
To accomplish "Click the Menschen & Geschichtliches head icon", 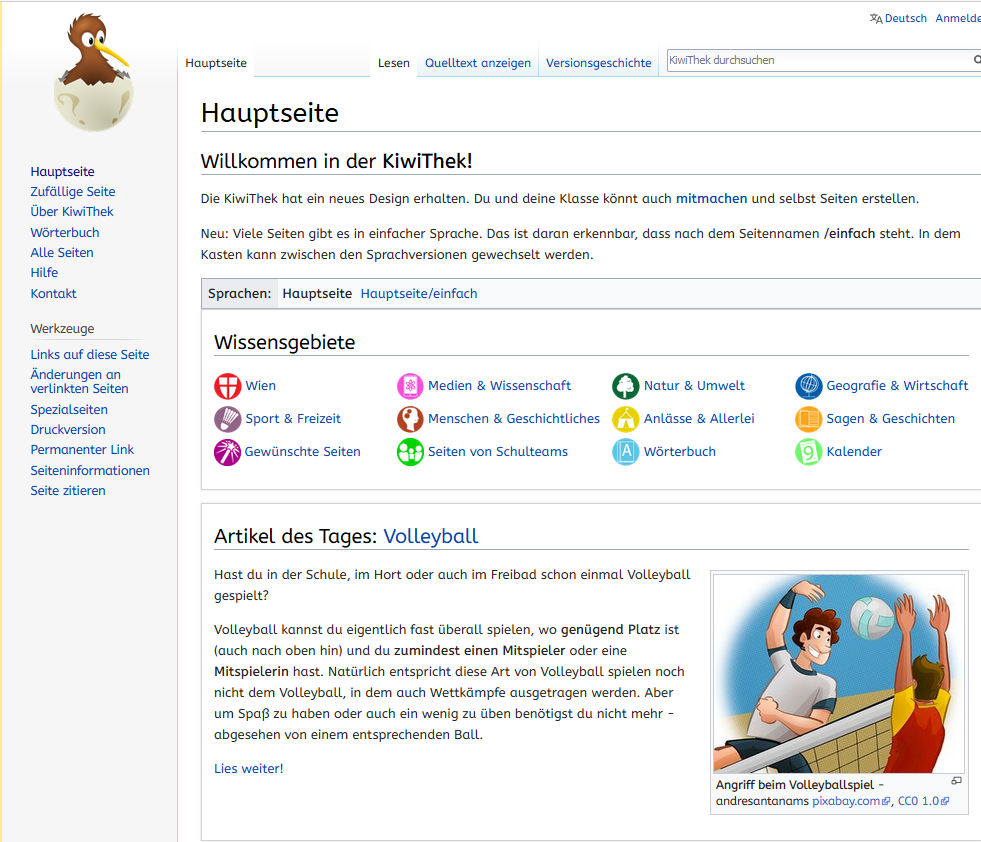I will coord(410,419).
